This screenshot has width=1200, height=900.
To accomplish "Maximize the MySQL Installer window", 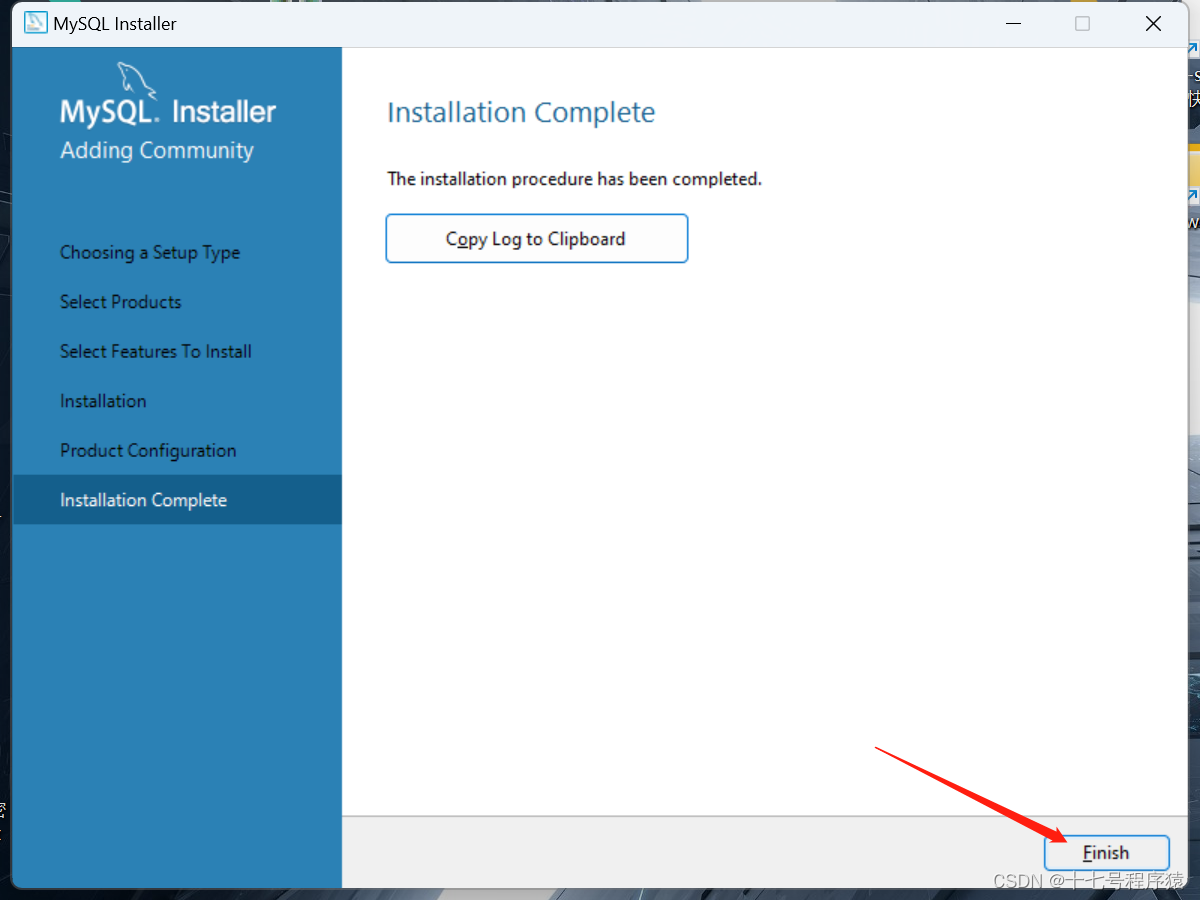I will pyautogui.click(x=1082, y=24).
